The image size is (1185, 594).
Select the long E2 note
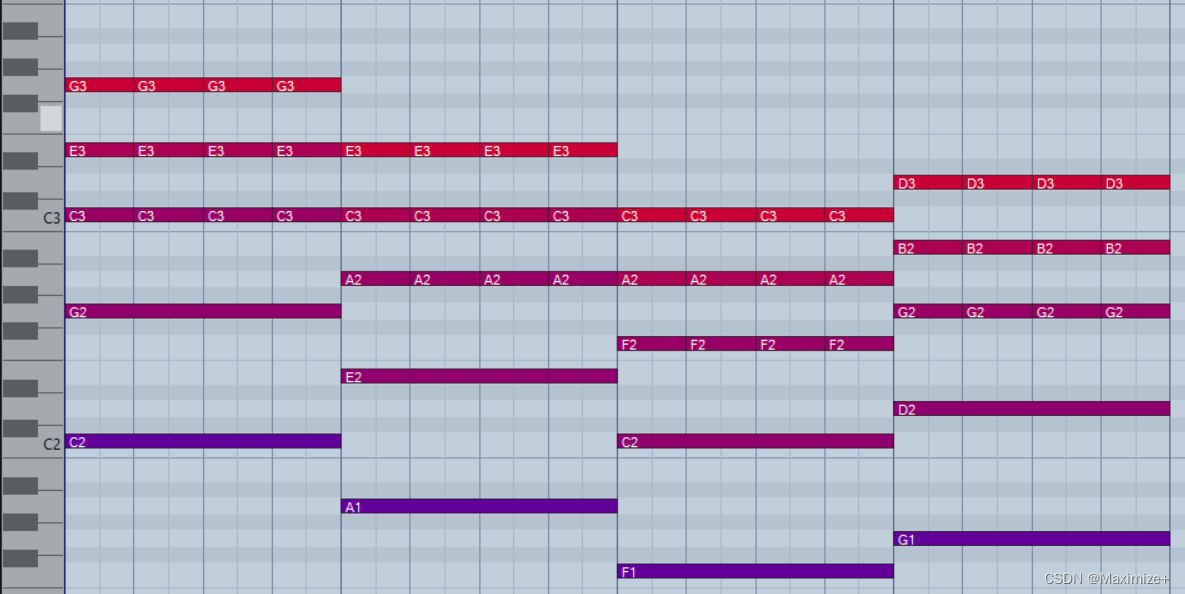coord(479,376)
